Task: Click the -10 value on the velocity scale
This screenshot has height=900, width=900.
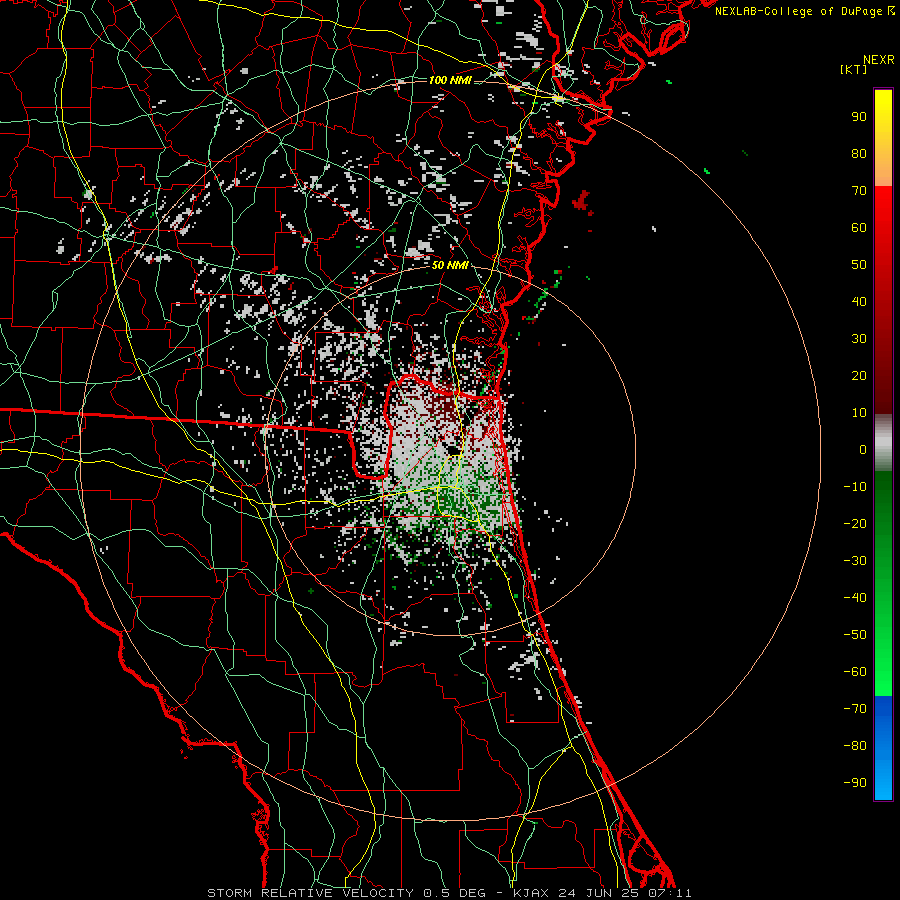Action: [x=855, y=487]
